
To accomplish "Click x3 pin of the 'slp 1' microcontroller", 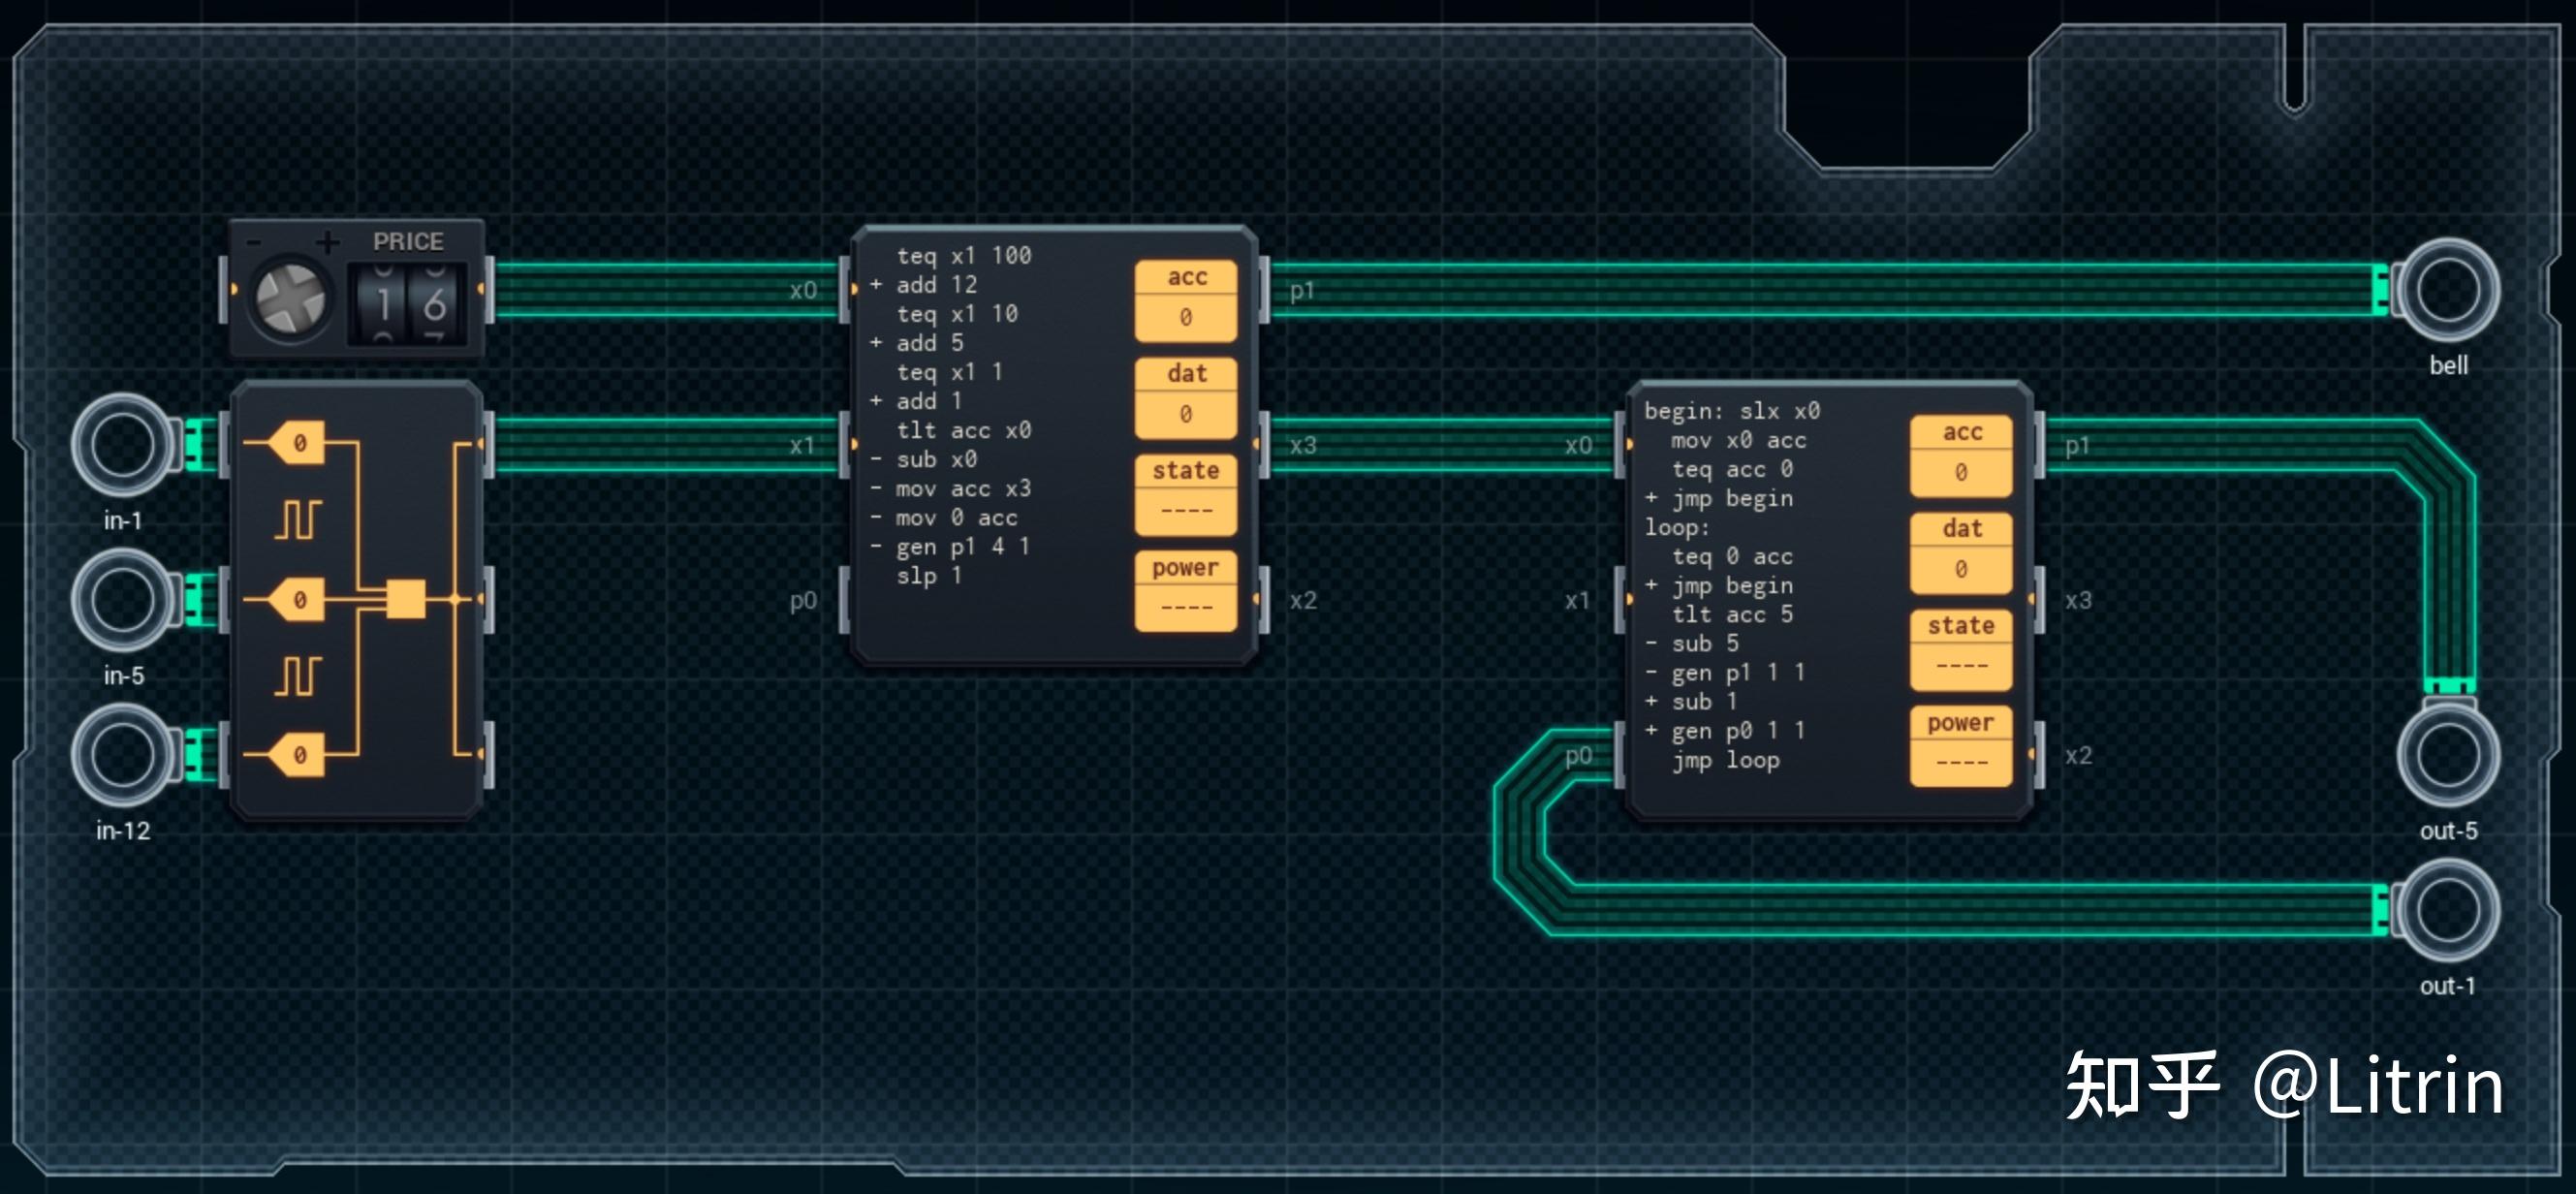I will pos(1266,445).
